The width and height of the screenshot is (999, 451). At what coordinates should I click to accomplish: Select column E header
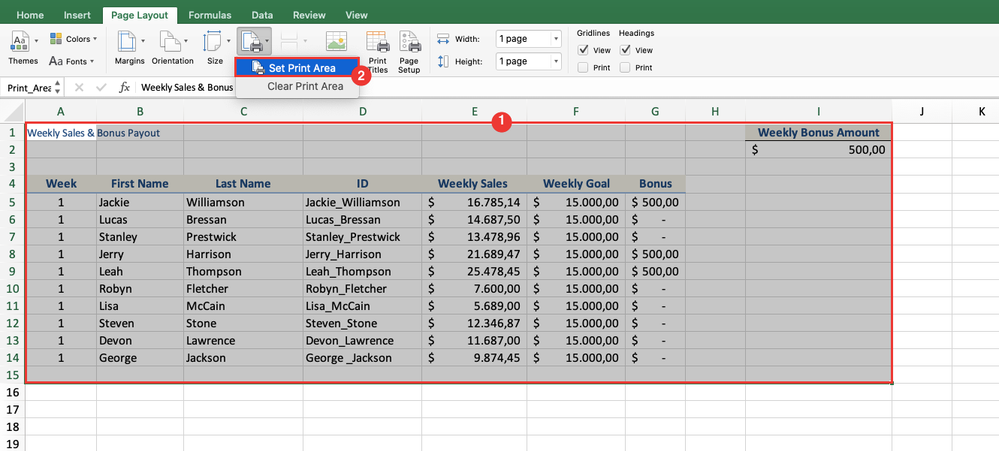(x=474, y=112)
